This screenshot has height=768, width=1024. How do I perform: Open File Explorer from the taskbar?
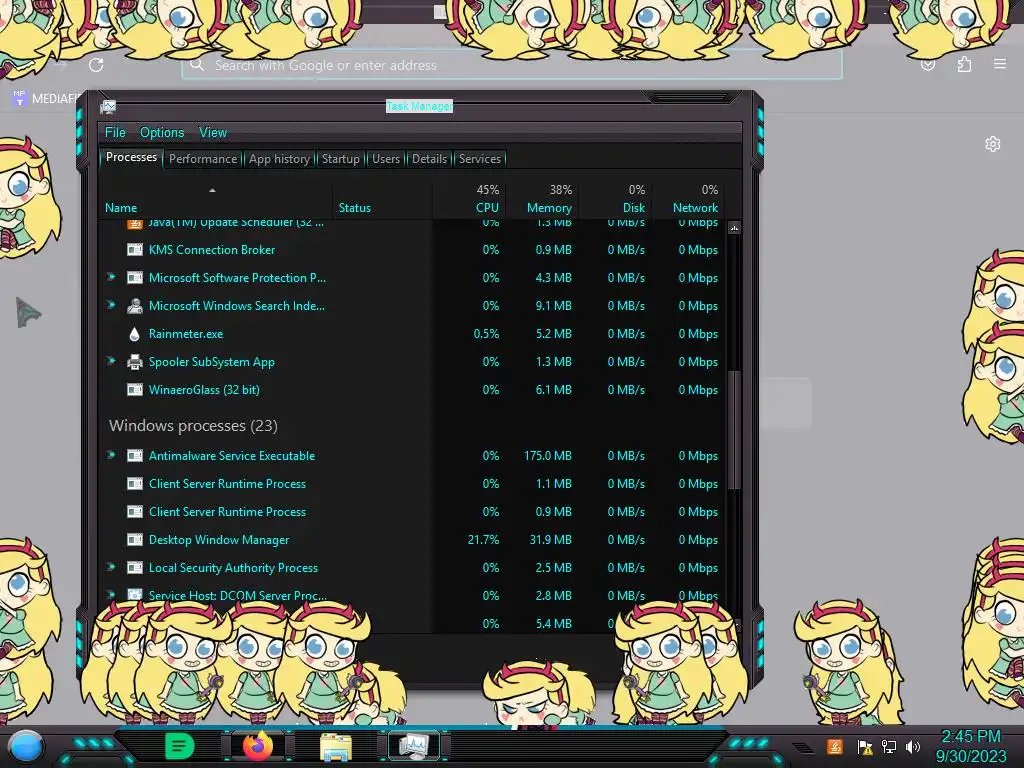pyautogui.click(x=336, y=747)
